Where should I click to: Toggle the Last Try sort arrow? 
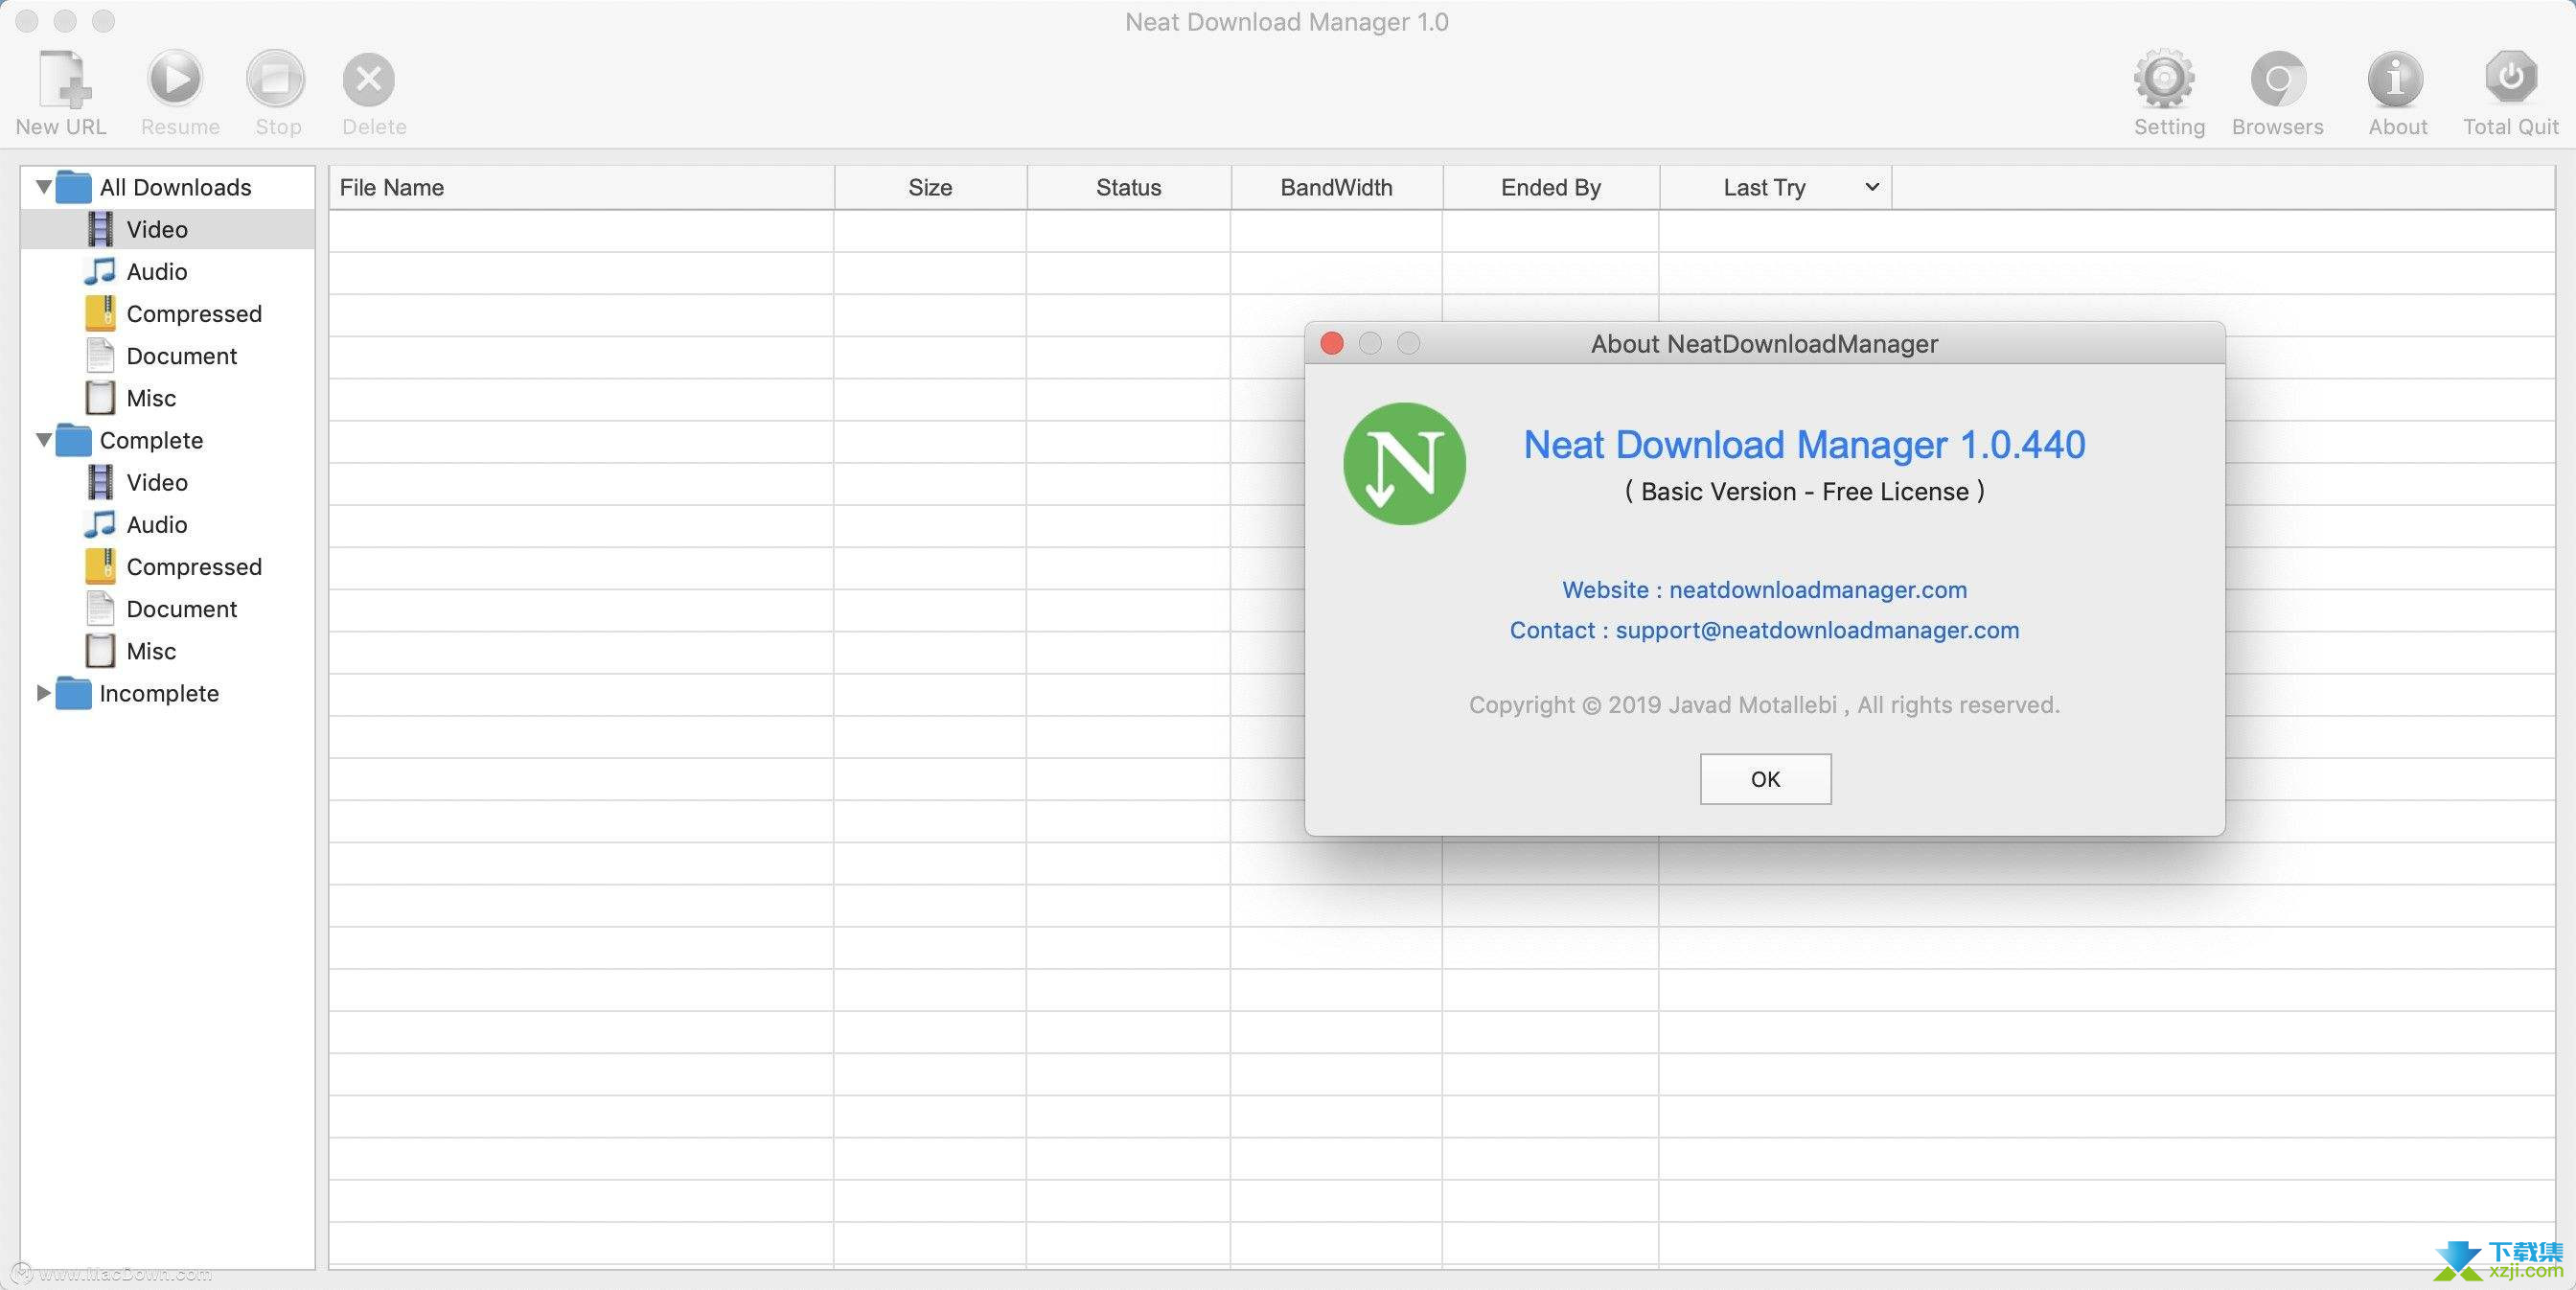1872,187
